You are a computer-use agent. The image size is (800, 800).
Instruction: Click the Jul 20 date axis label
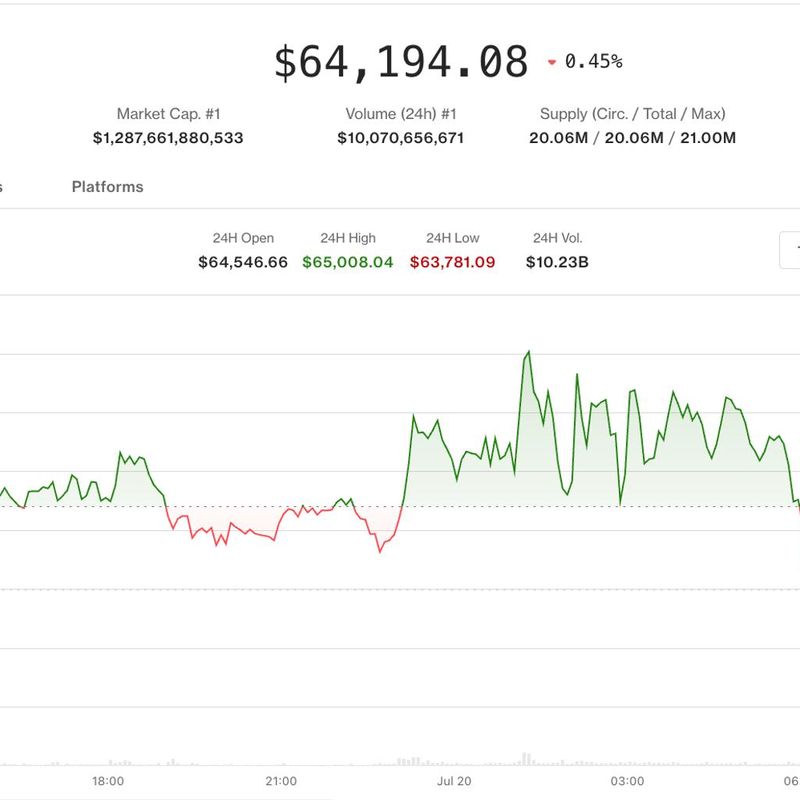[454, 781]
